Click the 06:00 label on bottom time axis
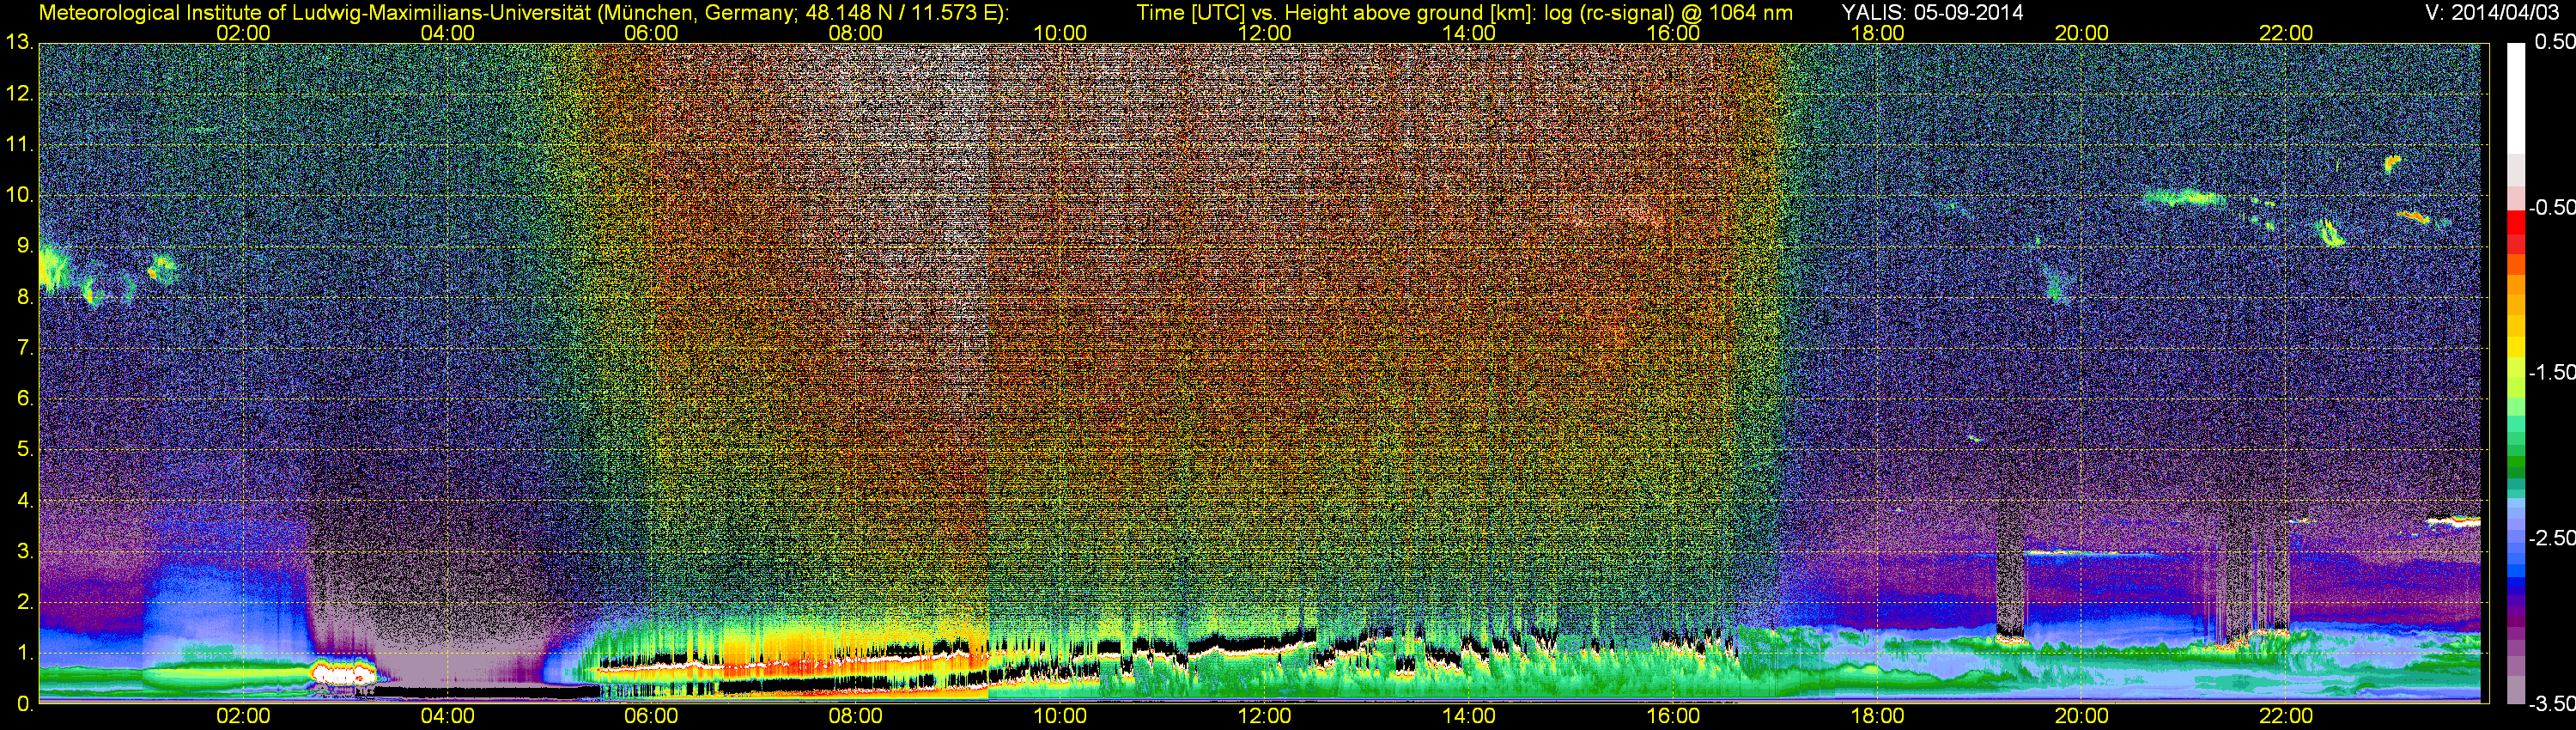The image size is (2576, 730). (650, 716)
